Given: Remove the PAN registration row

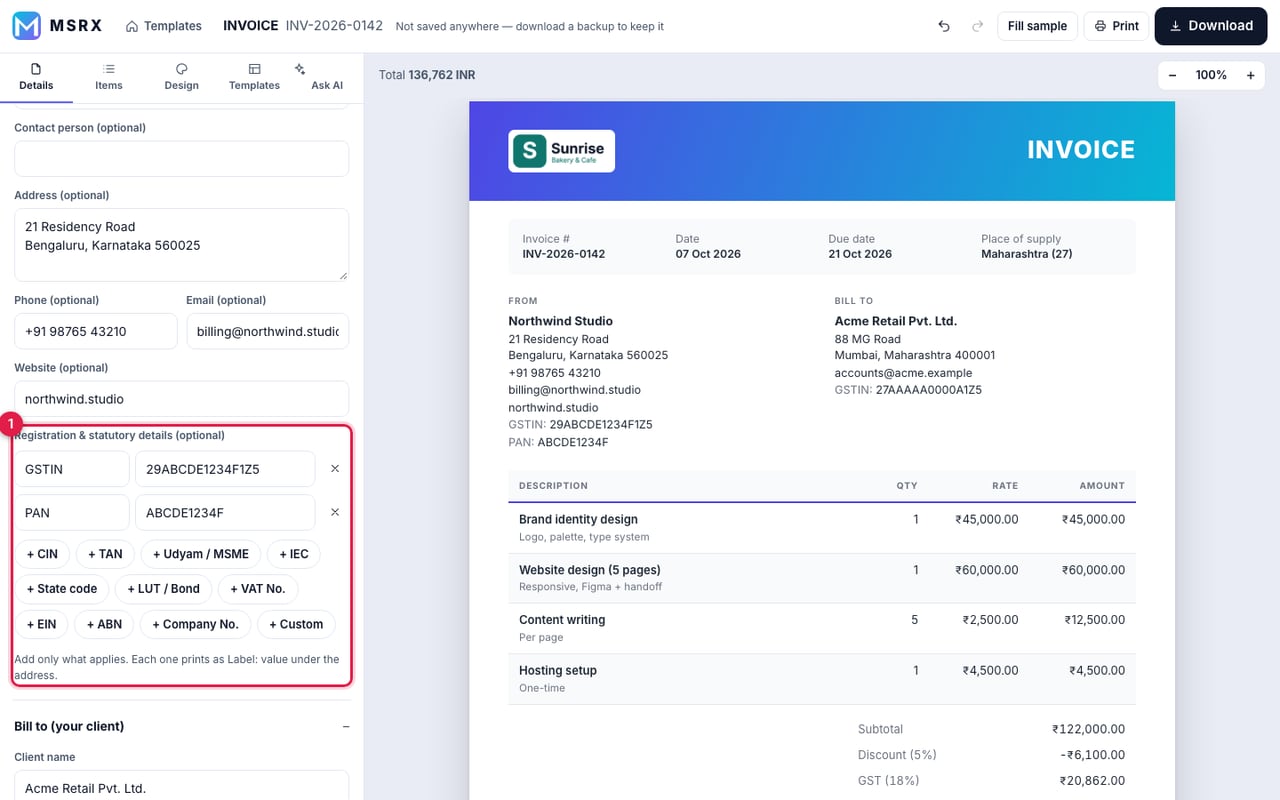Looking at the screenshot, I should click(335, 512).
